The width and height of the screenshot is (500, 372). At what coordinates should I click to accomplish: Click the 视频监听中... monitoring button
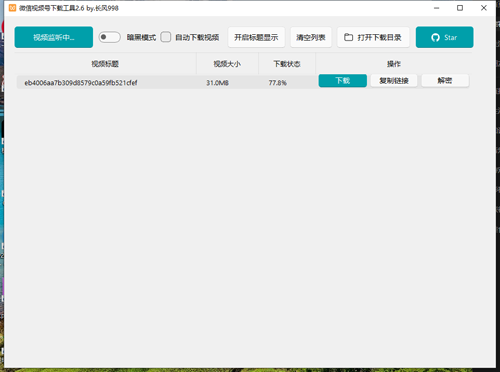(54, 37)
